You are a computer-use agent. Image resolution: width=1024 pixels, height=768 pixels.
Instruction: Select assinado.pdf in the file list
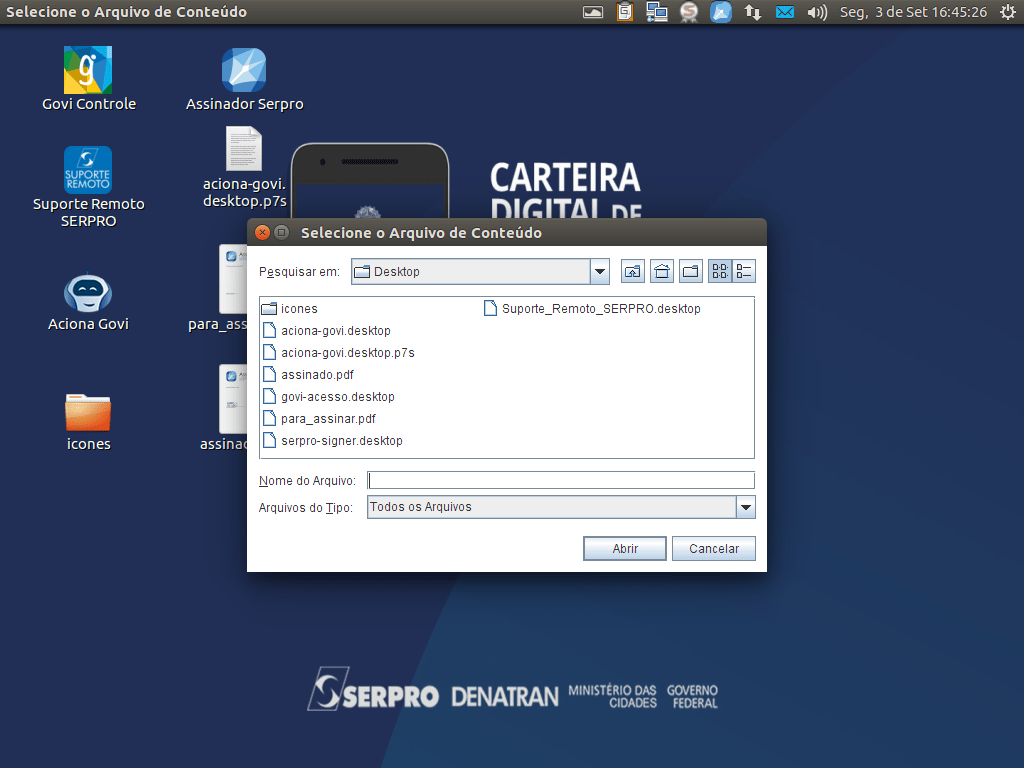point(308,375)
